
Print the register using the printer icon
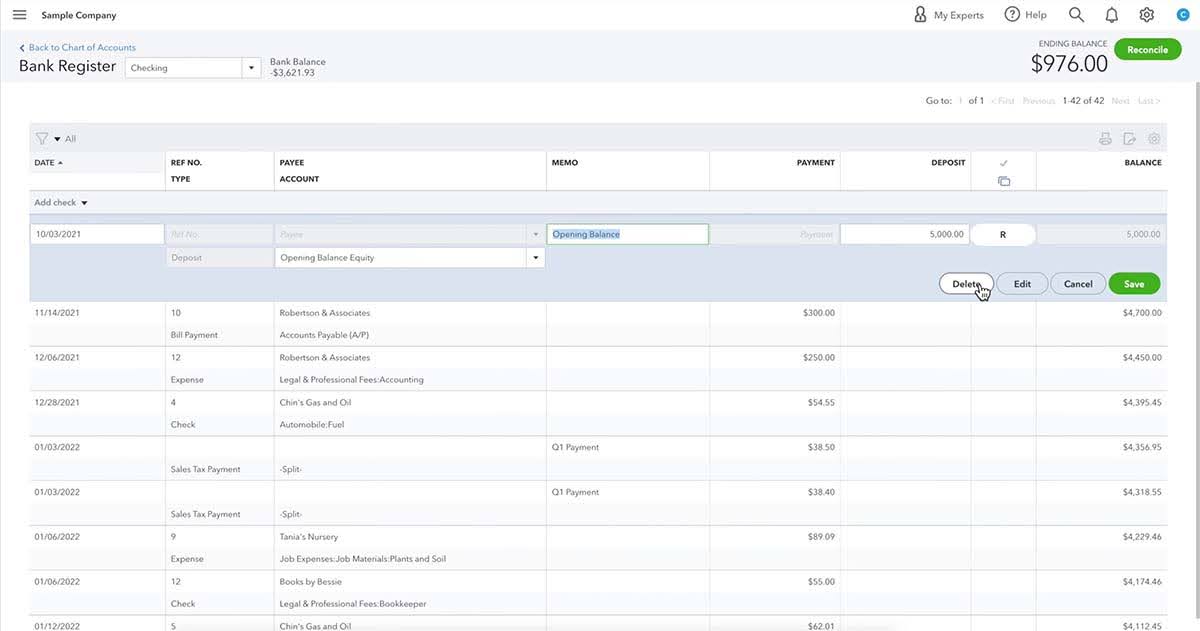click(1105, 138)
